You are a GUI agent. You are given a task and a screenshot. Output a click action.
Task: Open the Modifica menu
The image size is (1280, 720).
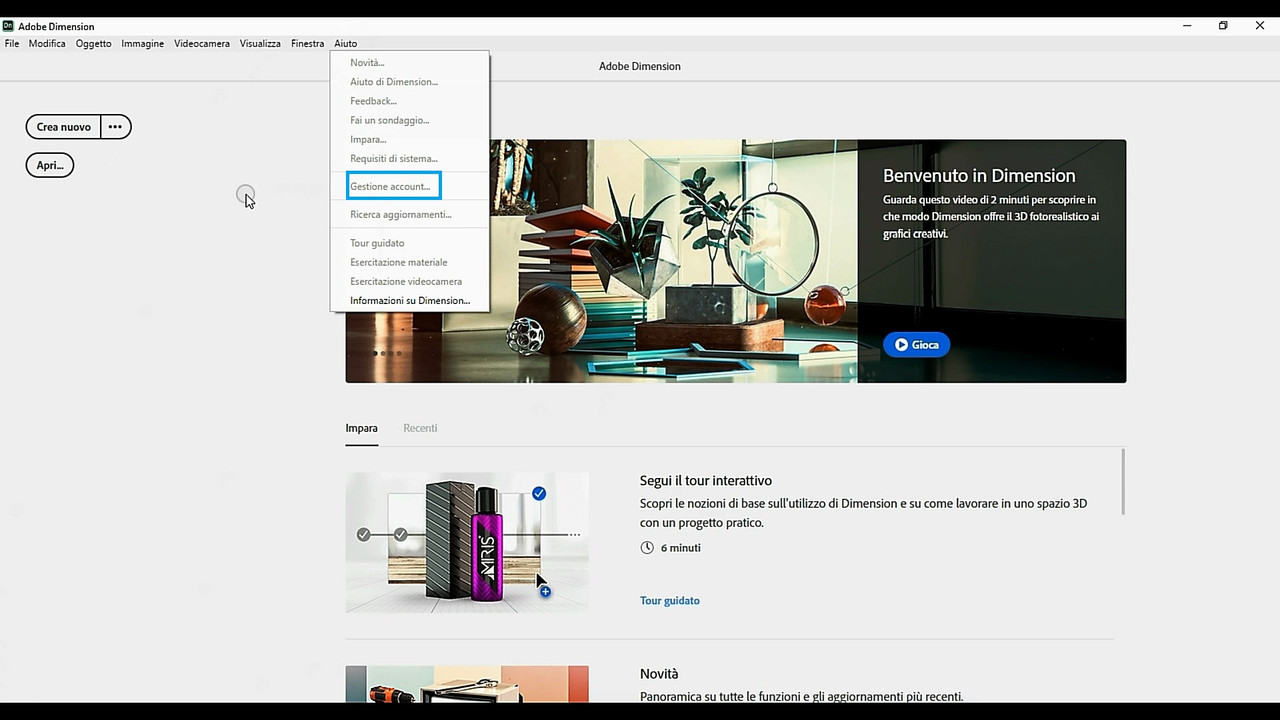click(47, 44)
